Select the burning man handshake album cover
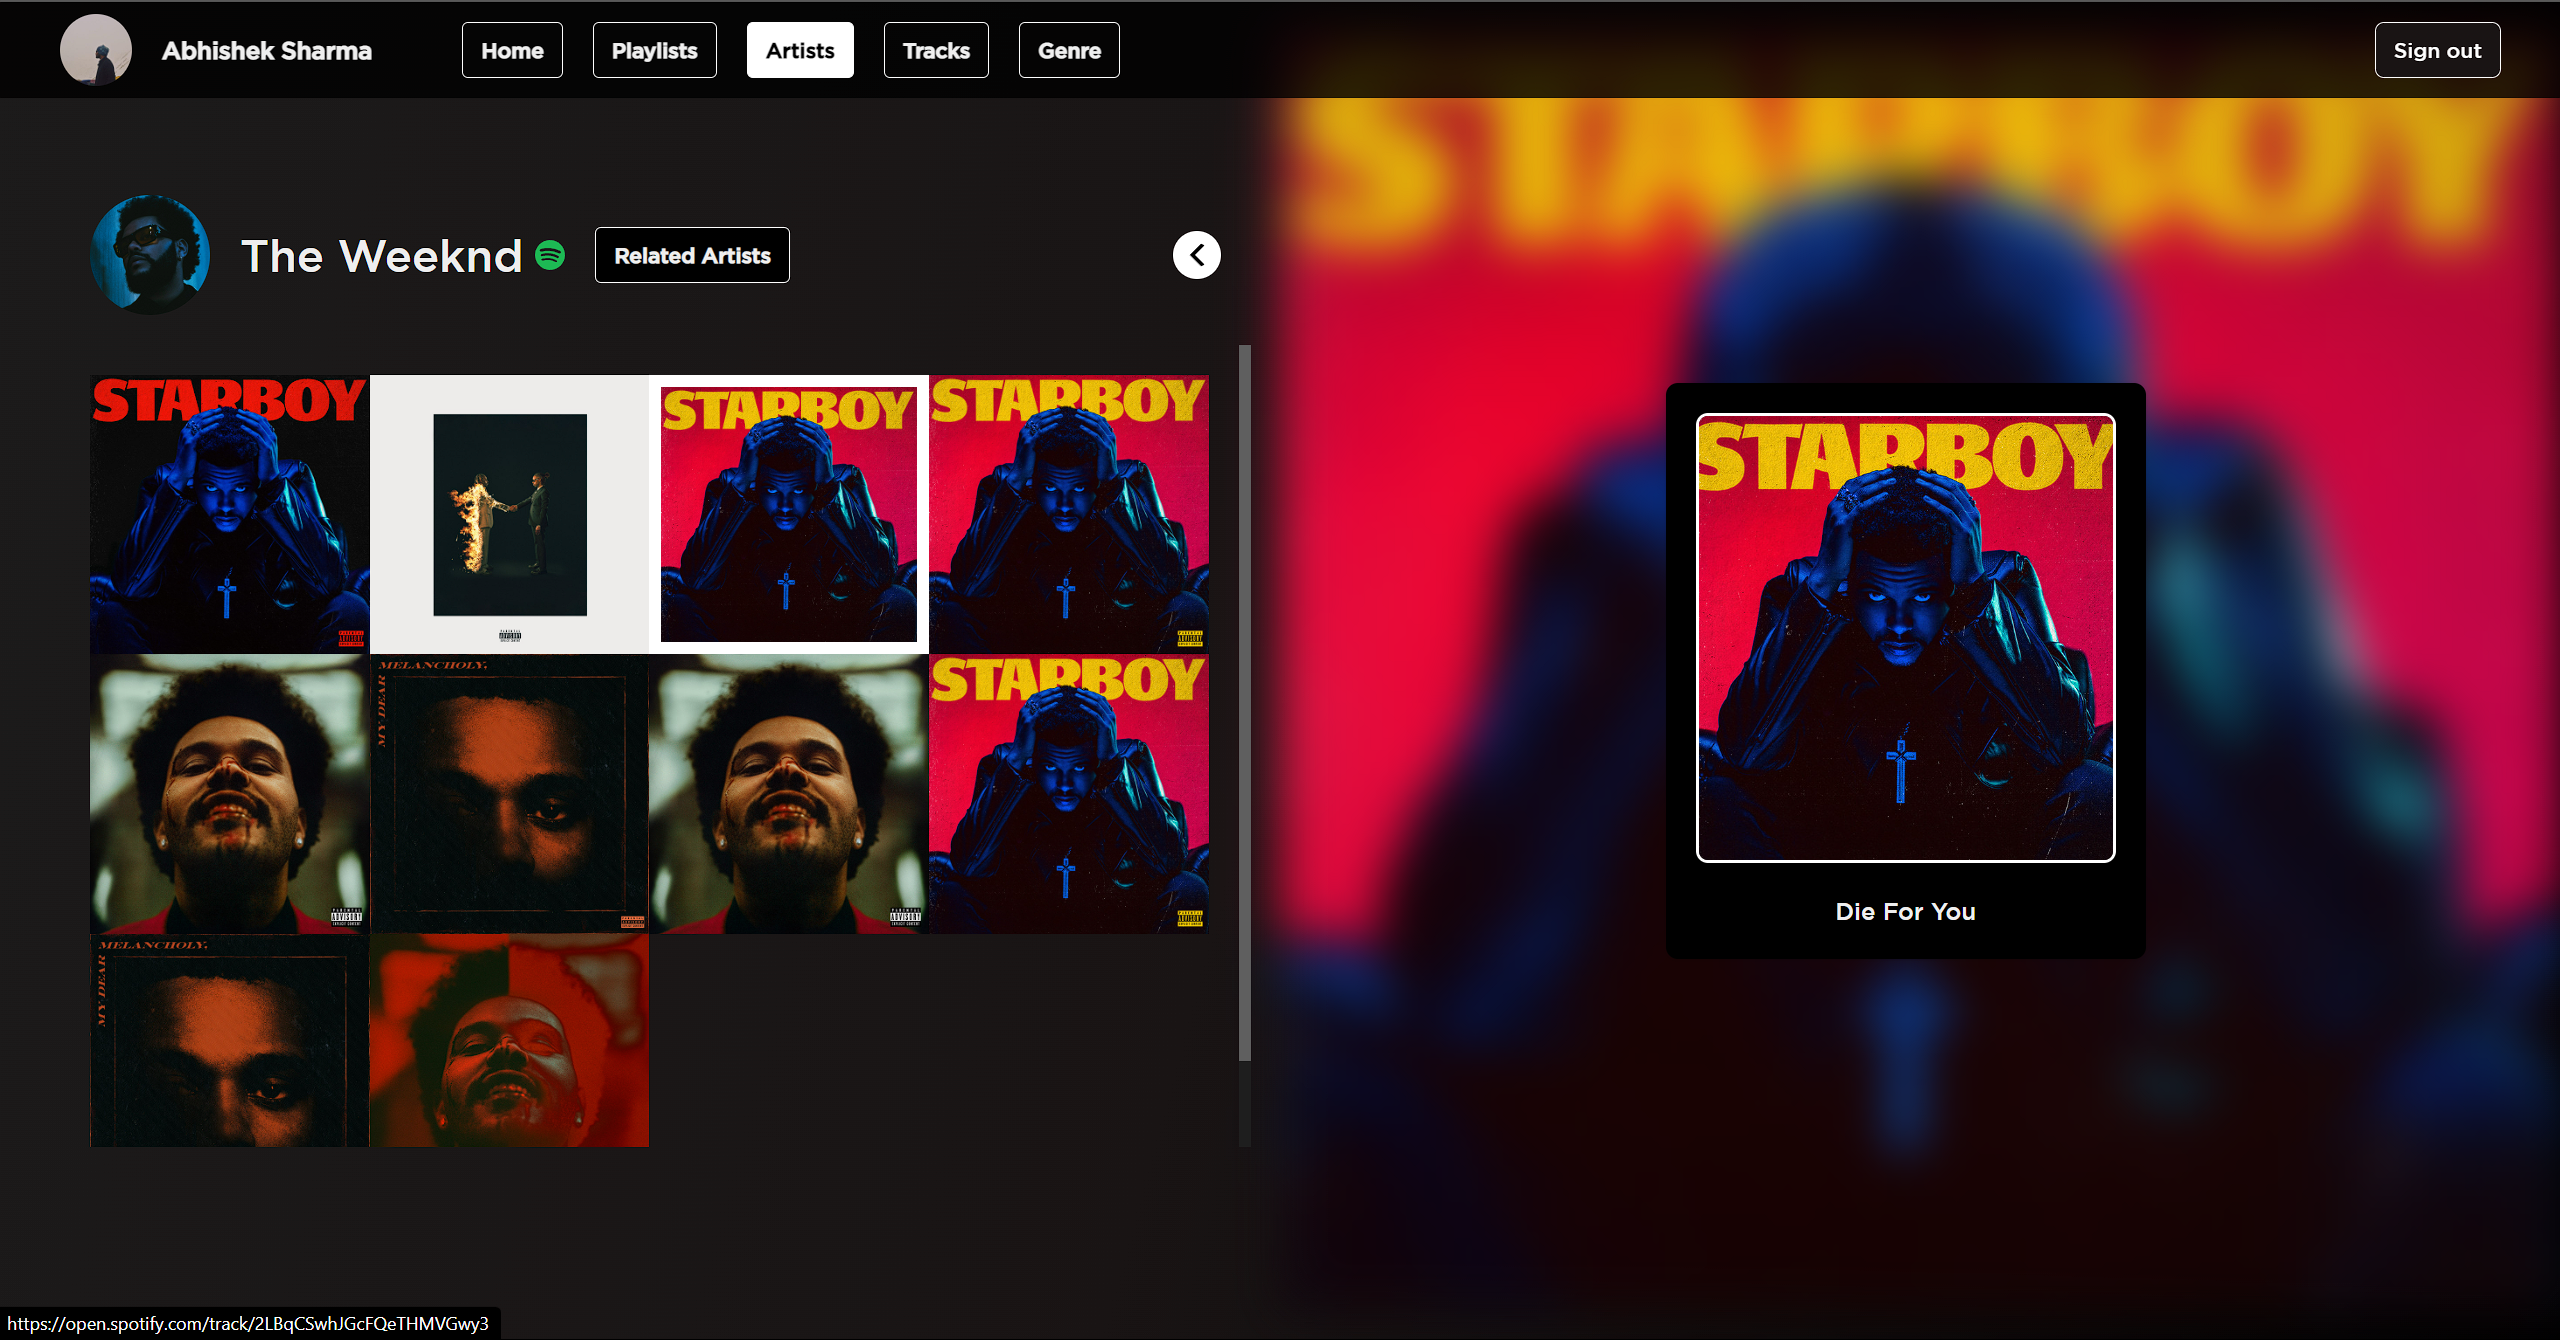Image resolution: width=2560 pixels, height=1340 pixels. tap(509, 514)
